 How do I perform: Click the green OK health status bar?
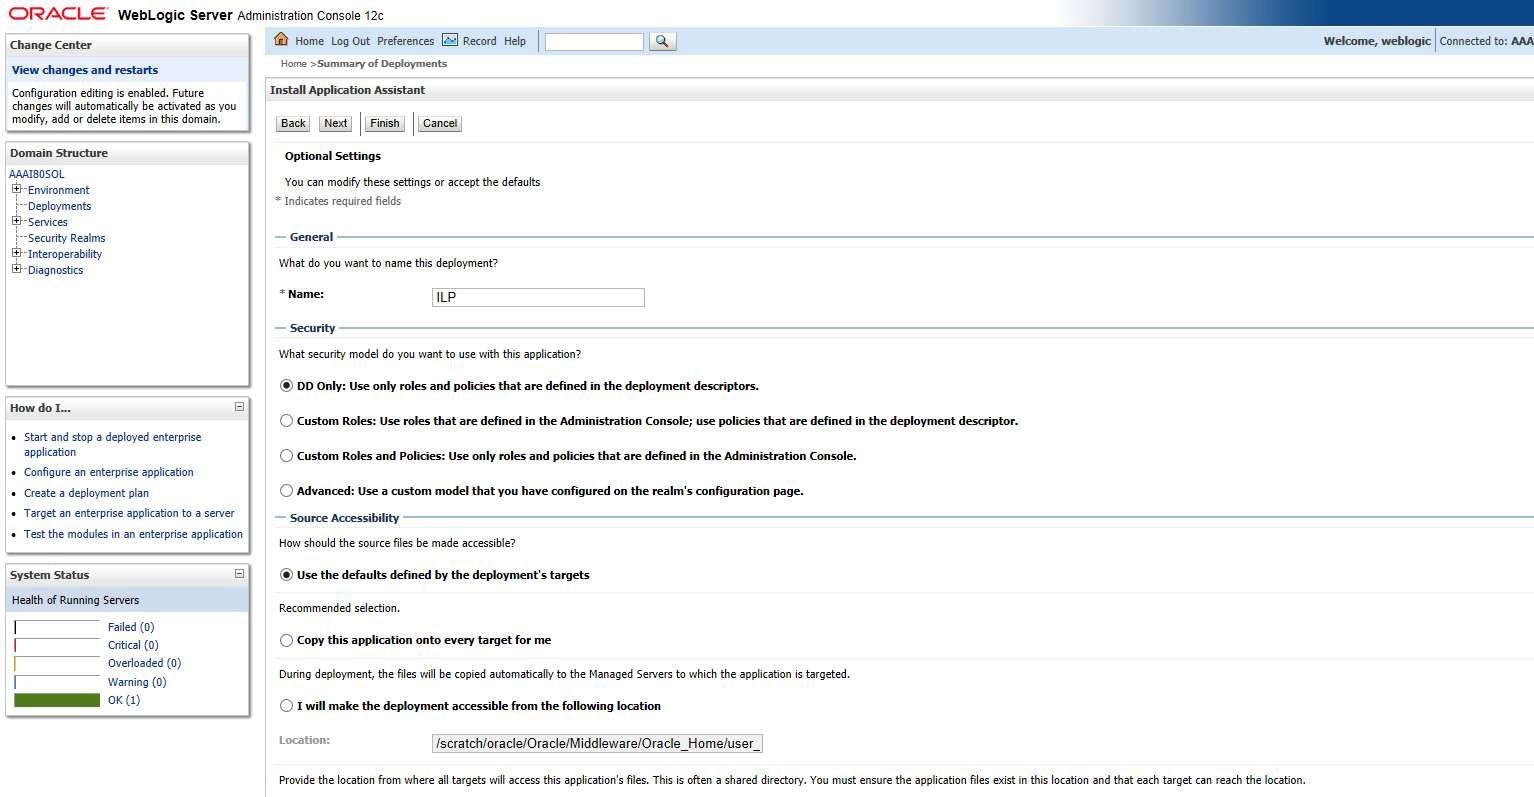tap(56, 699)
